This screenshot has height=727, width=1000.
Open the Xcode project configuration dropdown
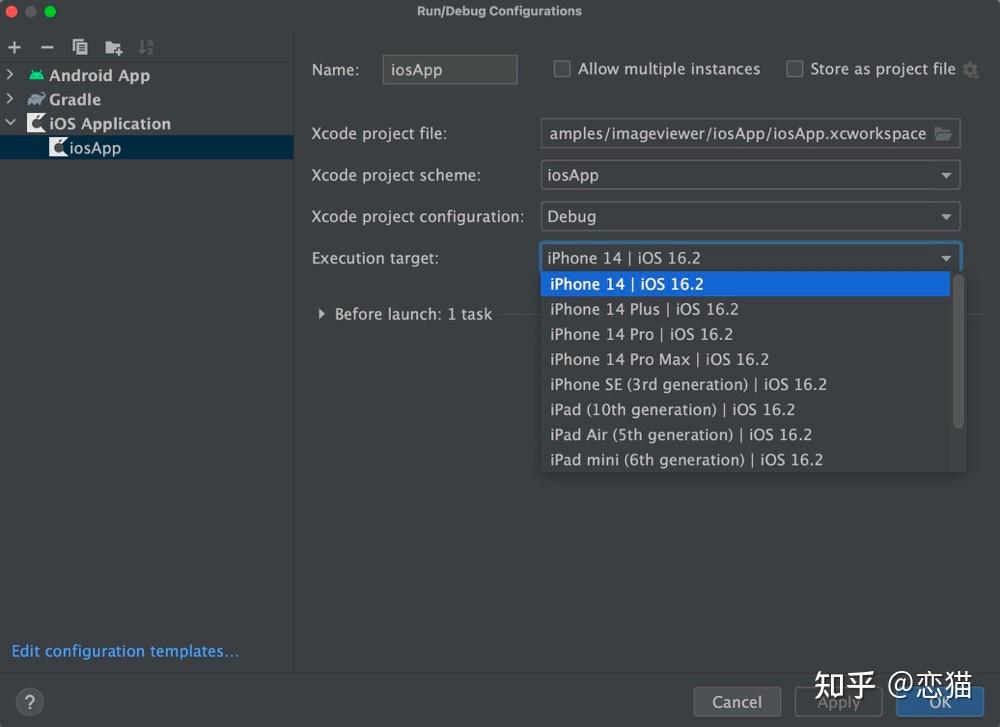pos(945,216)
